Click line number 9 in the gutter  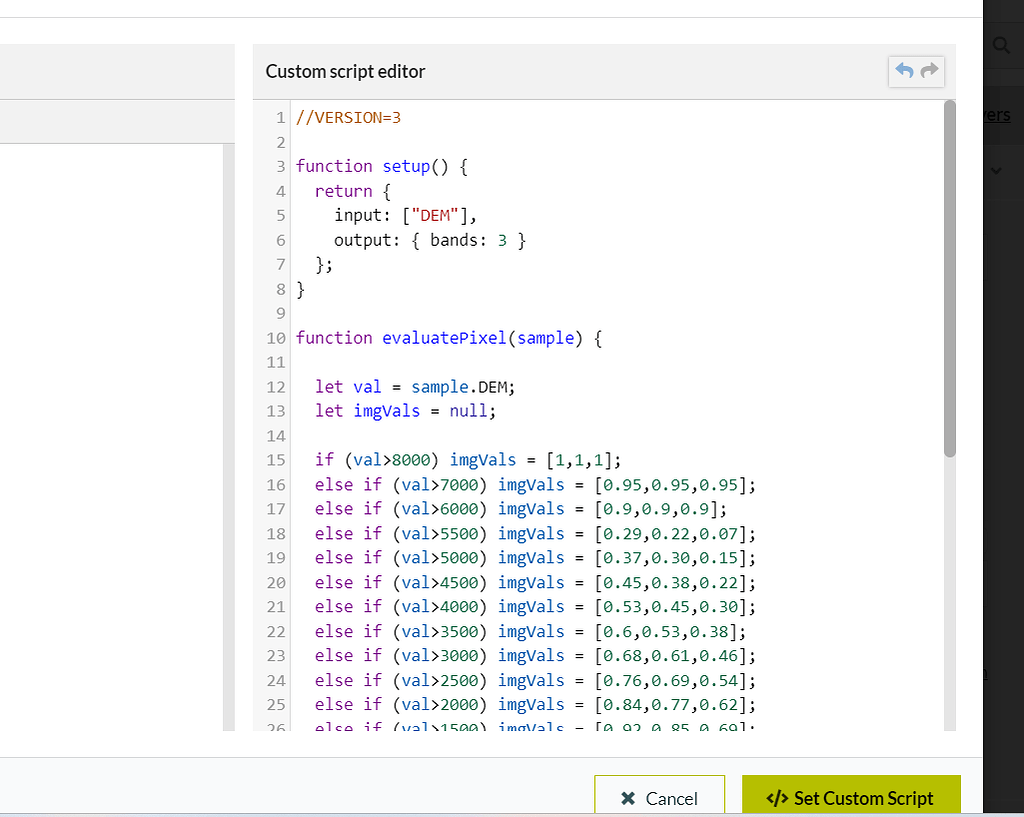point(280,313)
